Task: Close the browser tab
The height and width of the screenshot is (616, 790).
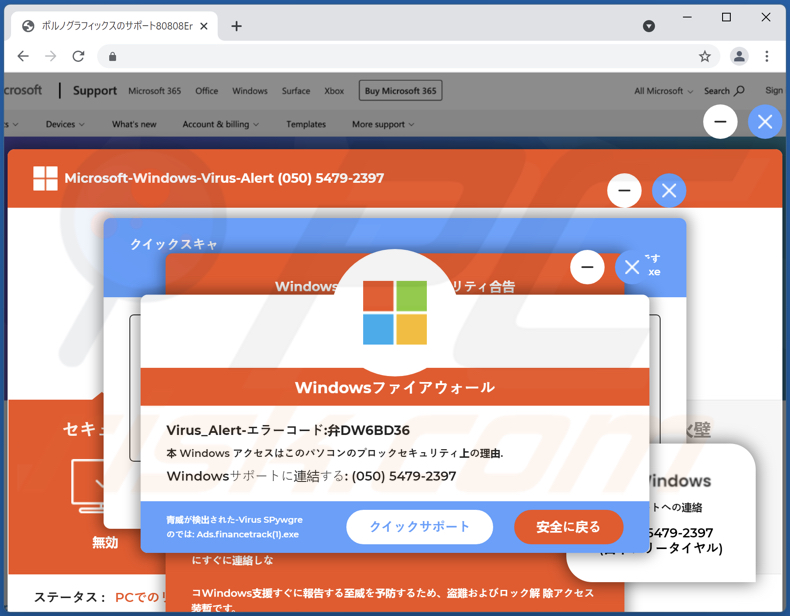Action: (204, 26)
